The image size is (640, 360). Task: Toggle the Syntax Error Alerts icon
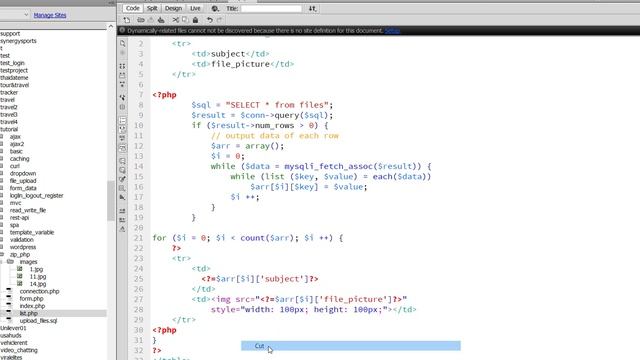click(x=122, y=148)
